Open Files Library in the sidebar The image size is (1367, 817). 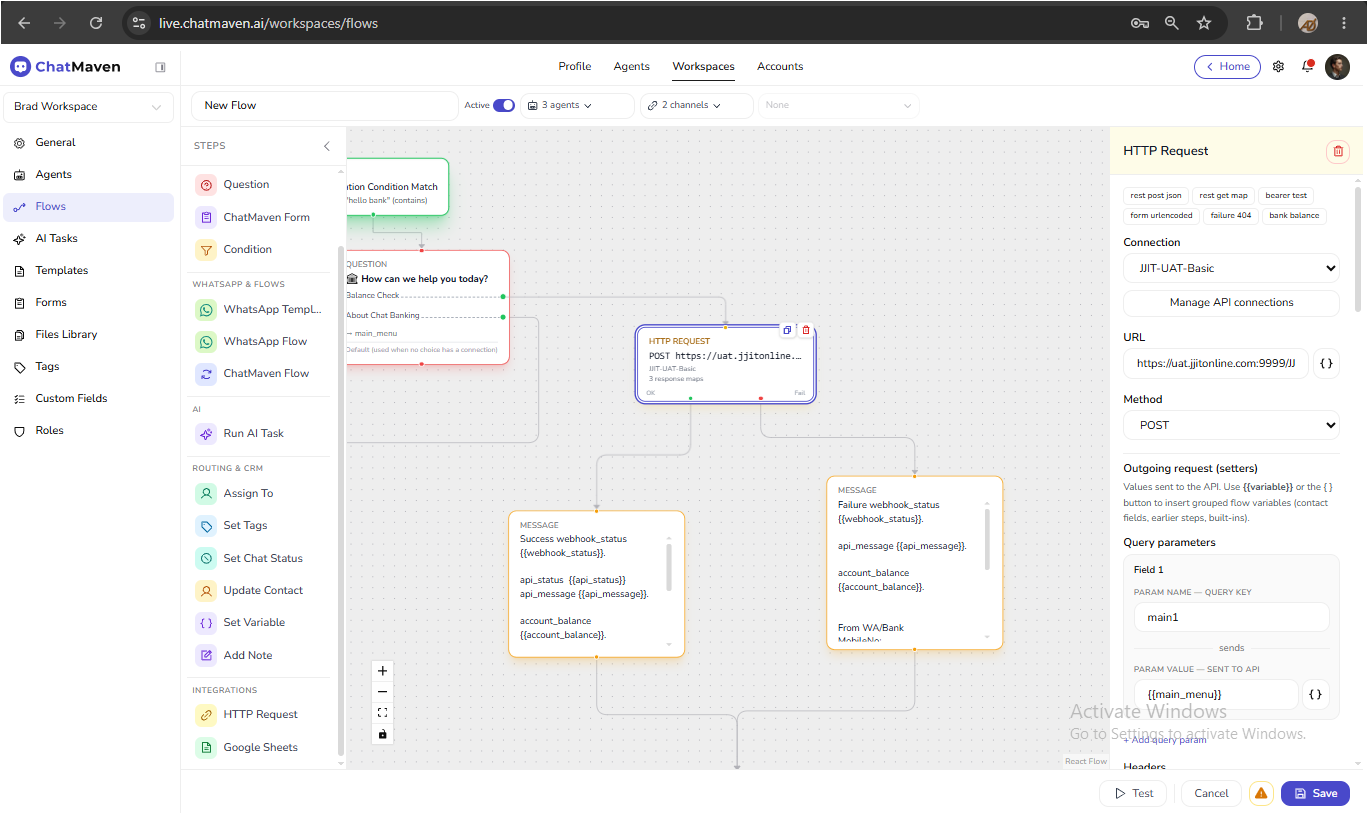pyautogui.click(x=88, y=335)
